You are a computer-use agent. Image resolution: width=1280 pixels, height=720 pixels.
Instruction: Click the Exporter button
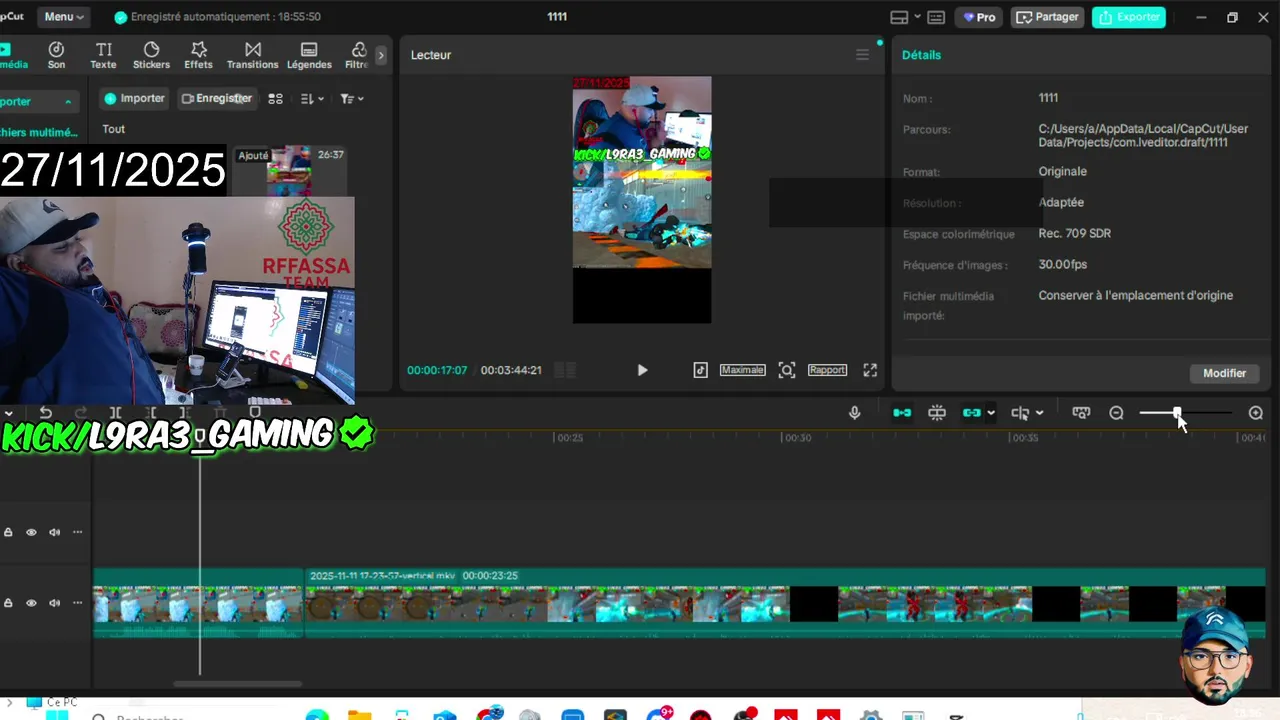point(1129,17)
